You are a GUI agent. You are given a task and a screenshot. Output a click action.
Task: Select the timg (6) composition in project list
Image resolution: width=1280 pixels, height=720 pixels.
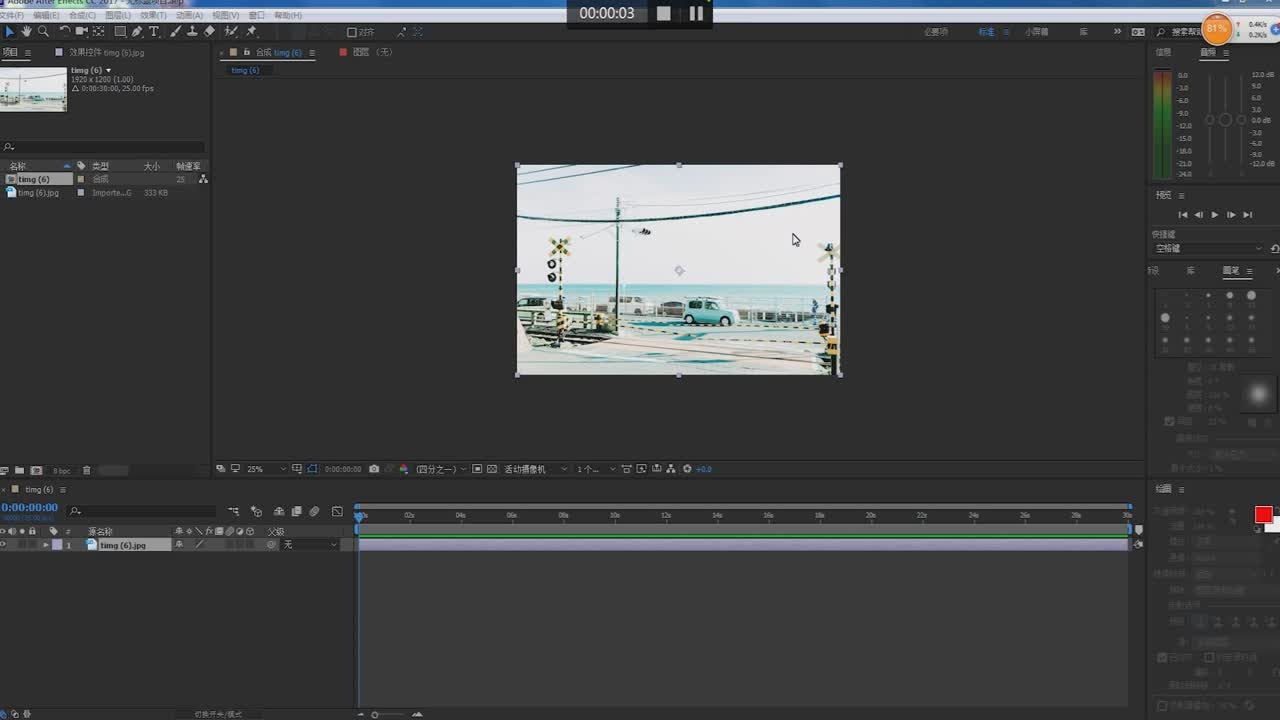(34, 180)
